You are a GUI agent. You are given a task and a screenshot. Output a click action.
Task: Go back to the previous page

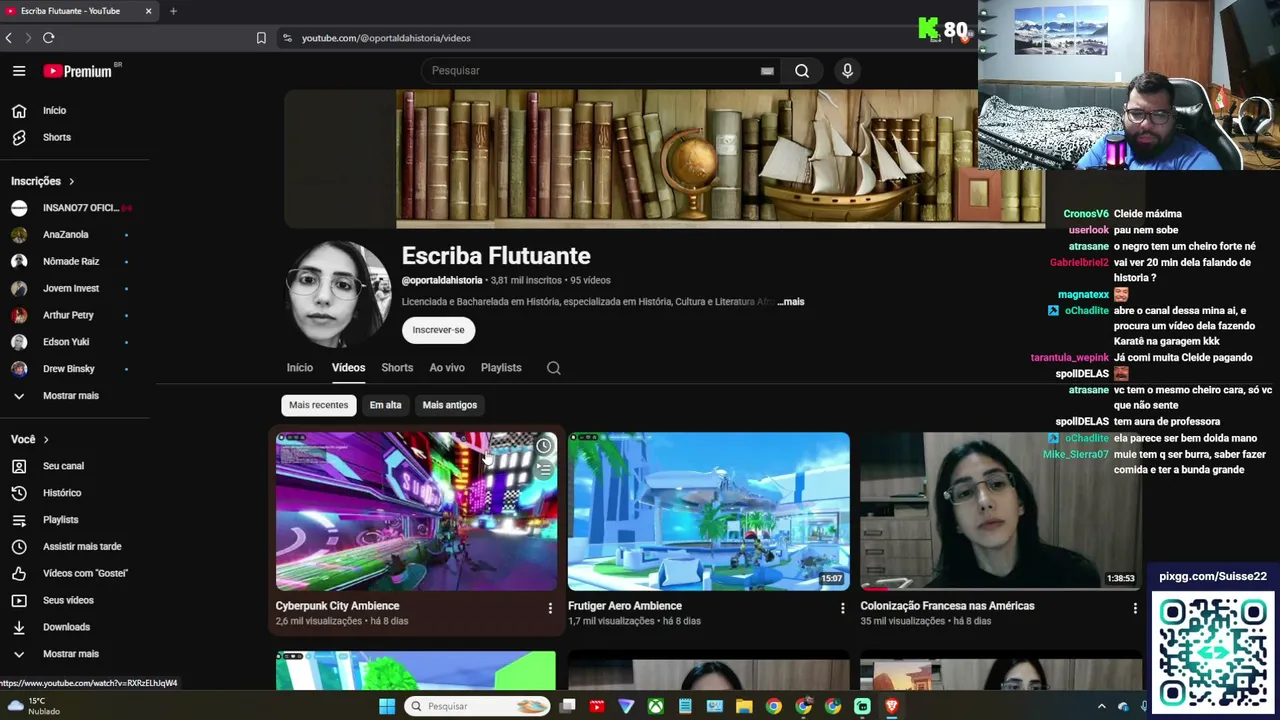tap(9, 38)
